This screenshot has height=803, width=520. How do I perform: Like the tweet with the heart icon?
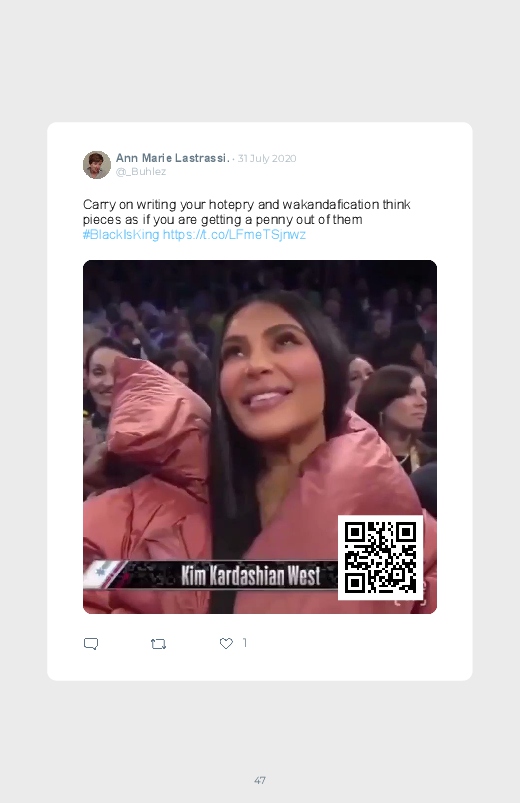tap(226, 643)
